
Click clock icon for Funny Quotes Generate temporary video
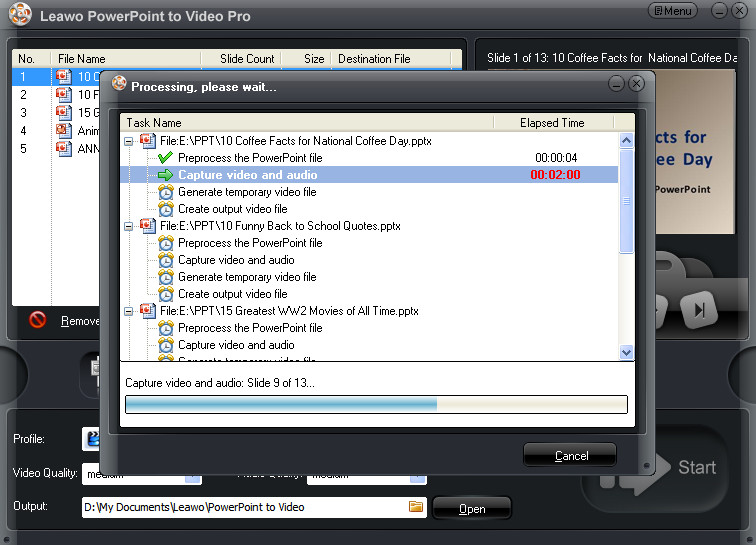point(165,277)
